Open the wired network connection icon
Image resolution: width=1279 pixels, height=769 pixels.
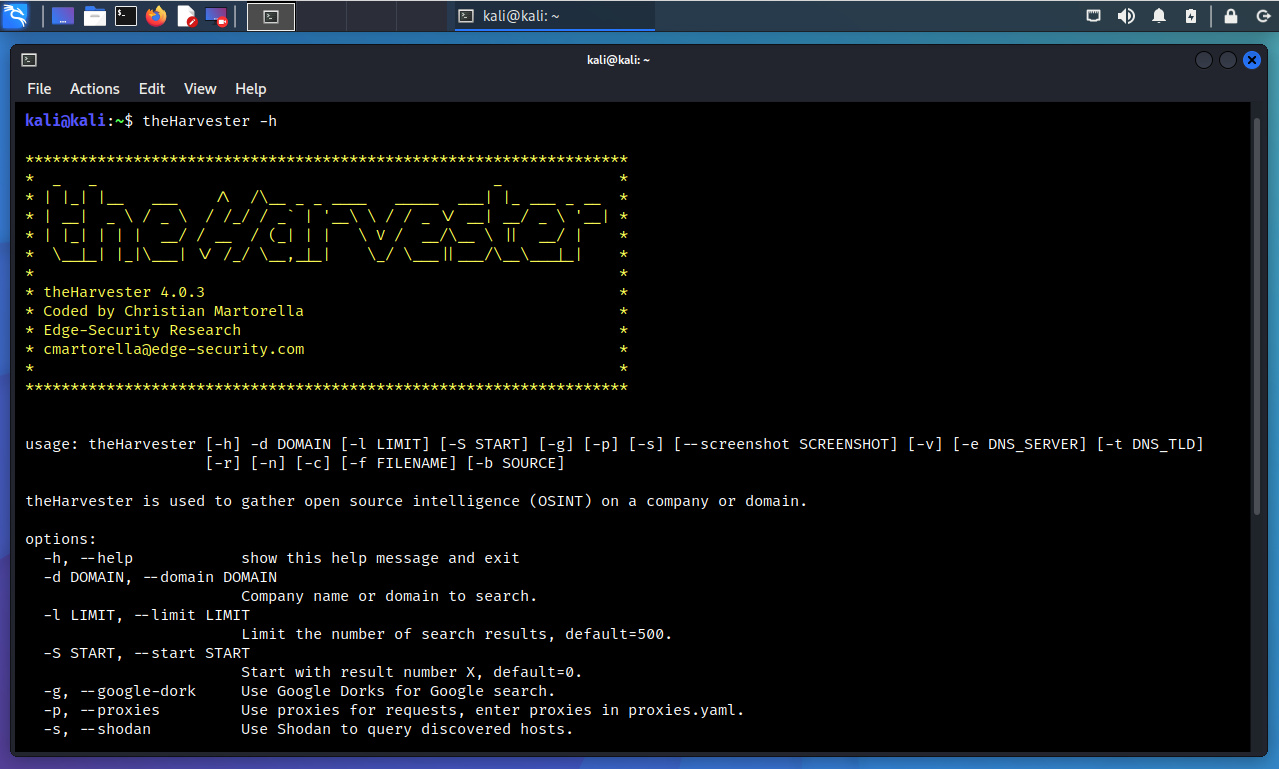[x=1095, y=16]
